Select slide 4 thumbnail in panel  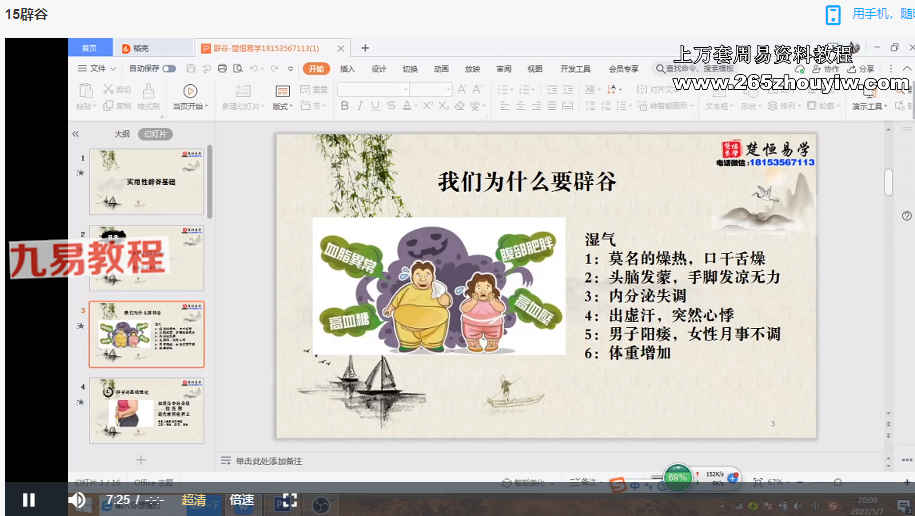point(147,410)
